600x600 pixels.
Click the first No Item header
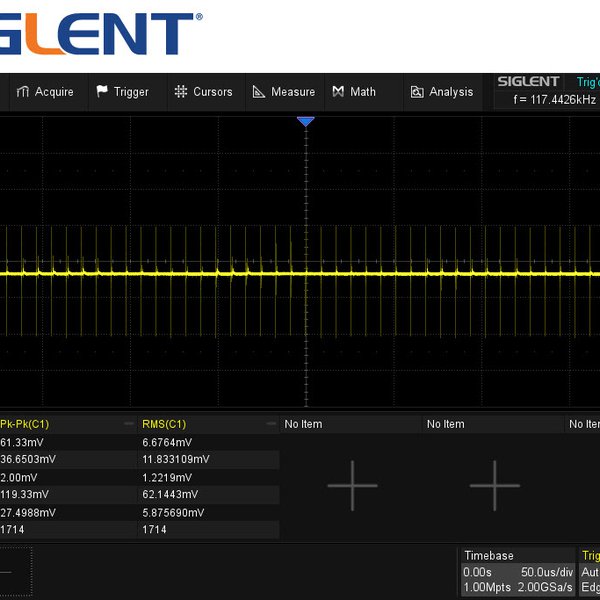(304, 424)
